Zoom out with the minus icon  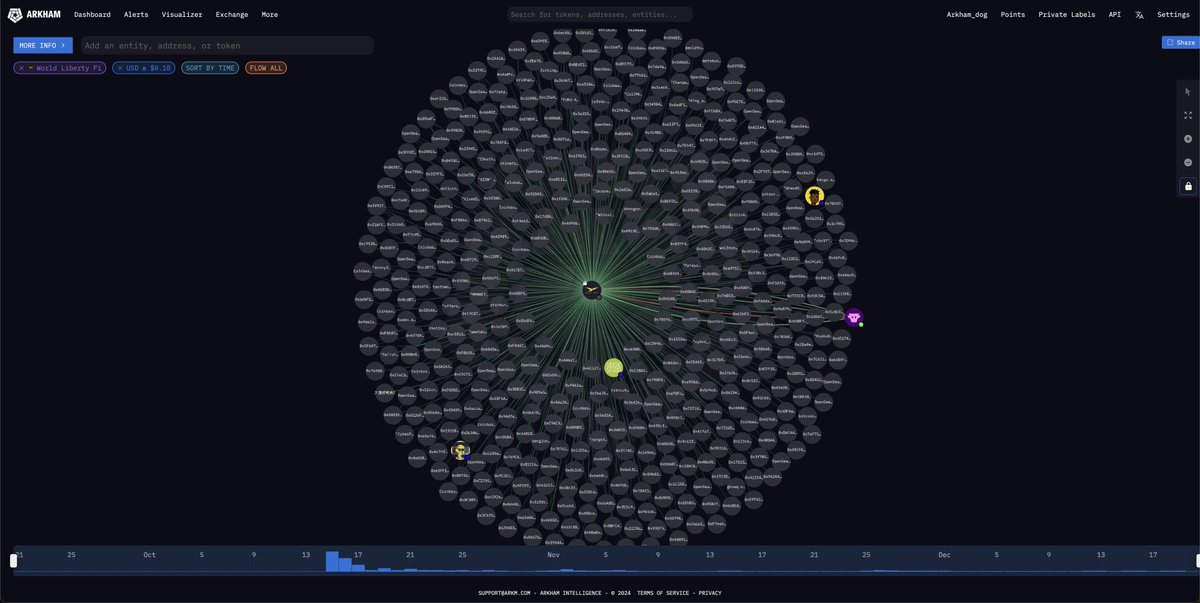pyautogui.click(x=1188, y=162)
